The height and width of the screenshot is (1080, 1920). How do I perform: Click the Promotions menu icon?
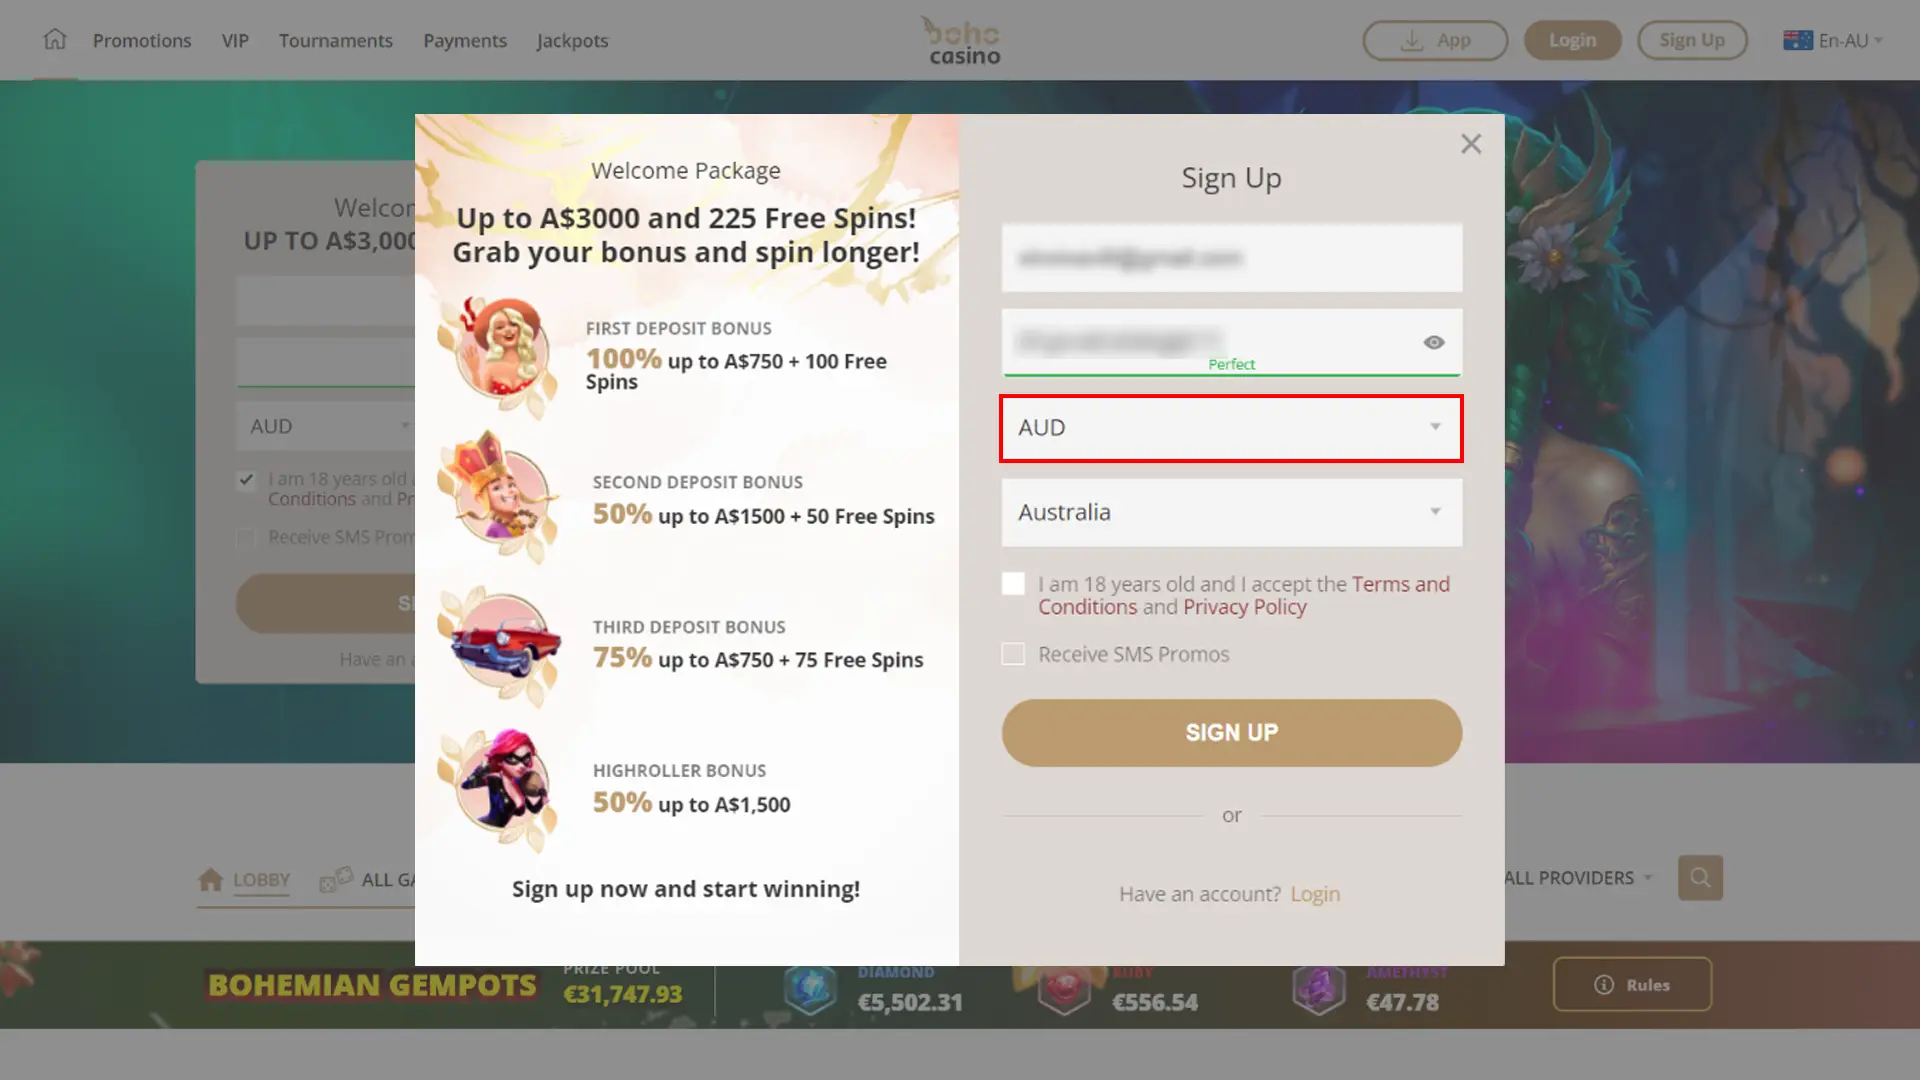pyautogui.click(x=141, y=40)
